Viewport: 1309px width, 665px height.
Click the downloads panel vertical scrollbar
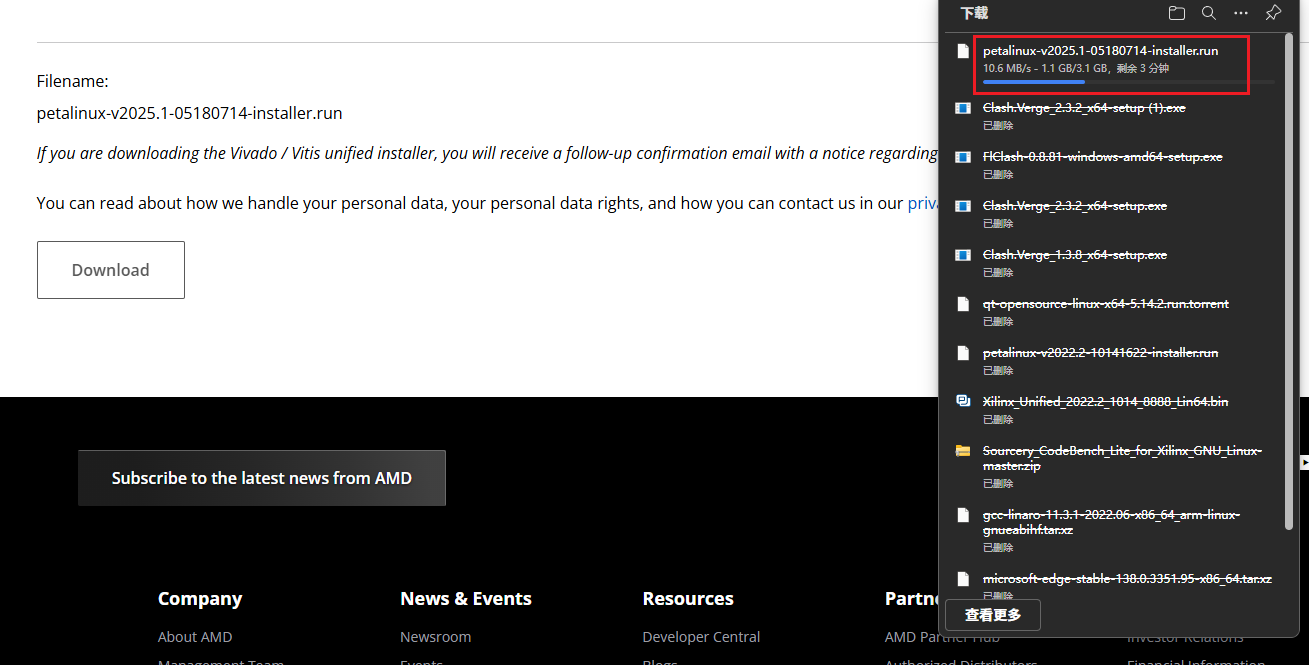coord(1289,280)
